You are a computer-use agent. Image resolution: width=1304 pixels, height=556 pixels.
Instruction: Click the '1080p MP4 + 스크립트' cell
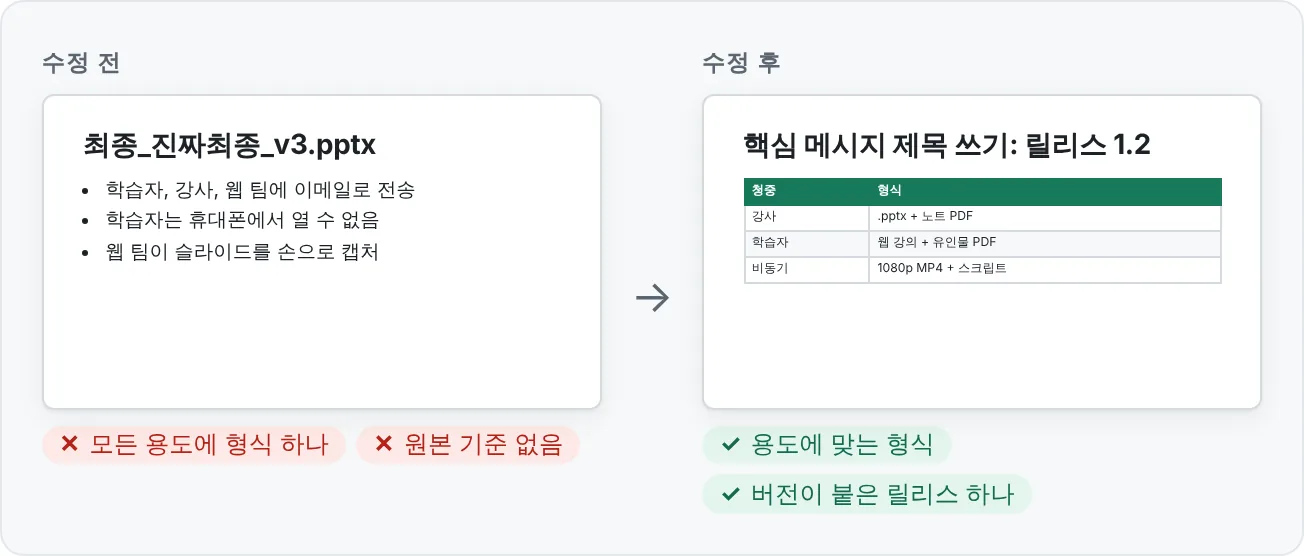click(1045, 270)
